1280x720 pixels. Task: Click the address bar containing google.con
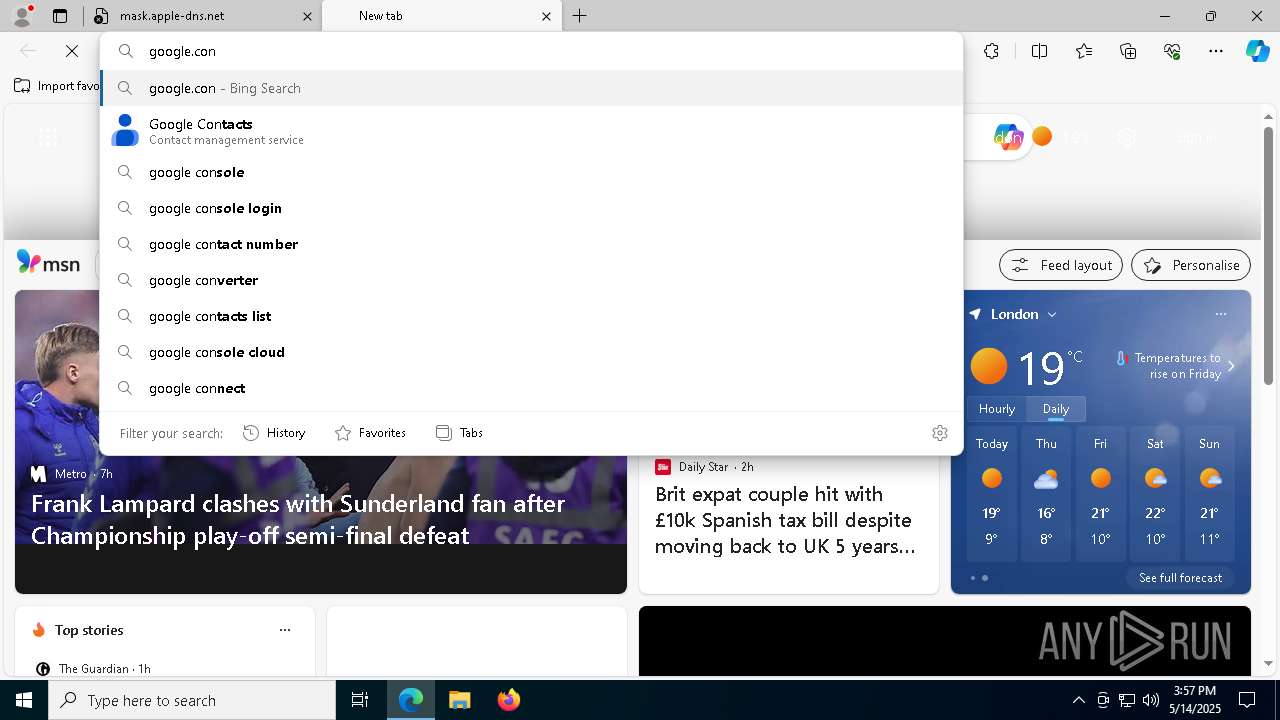pos(532,51)
